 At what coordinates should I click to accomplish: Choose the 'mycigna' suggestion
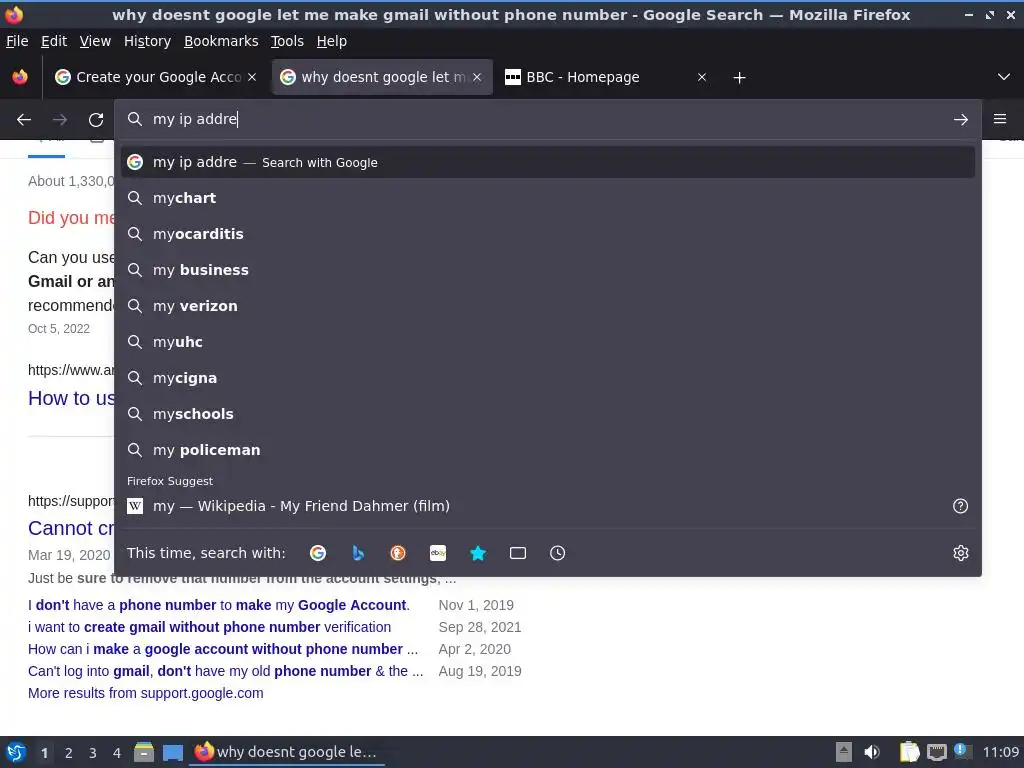point(547,377)
